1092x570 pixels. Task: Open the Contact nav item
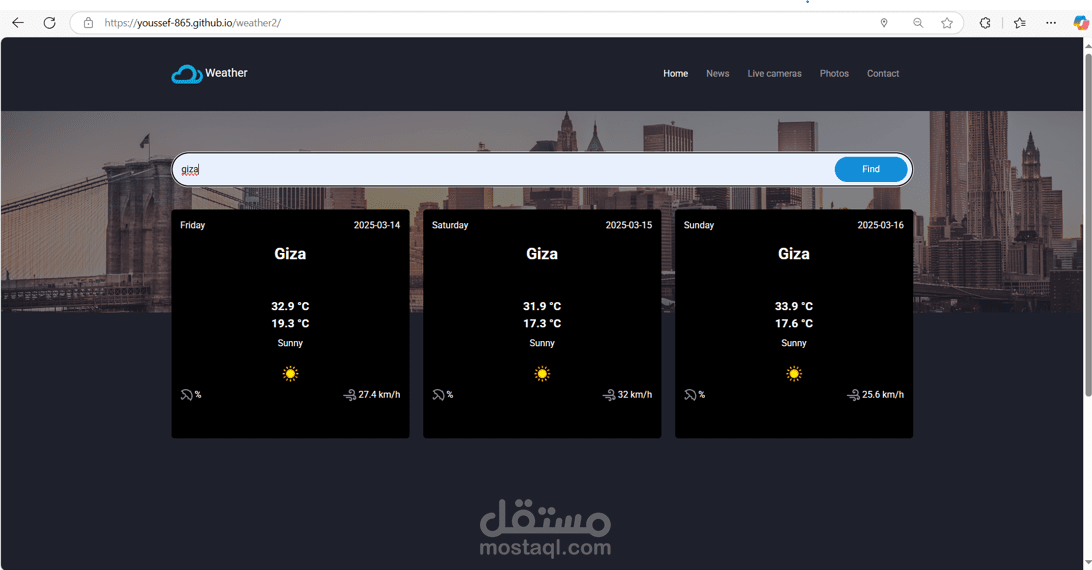[x=883, y=74]
